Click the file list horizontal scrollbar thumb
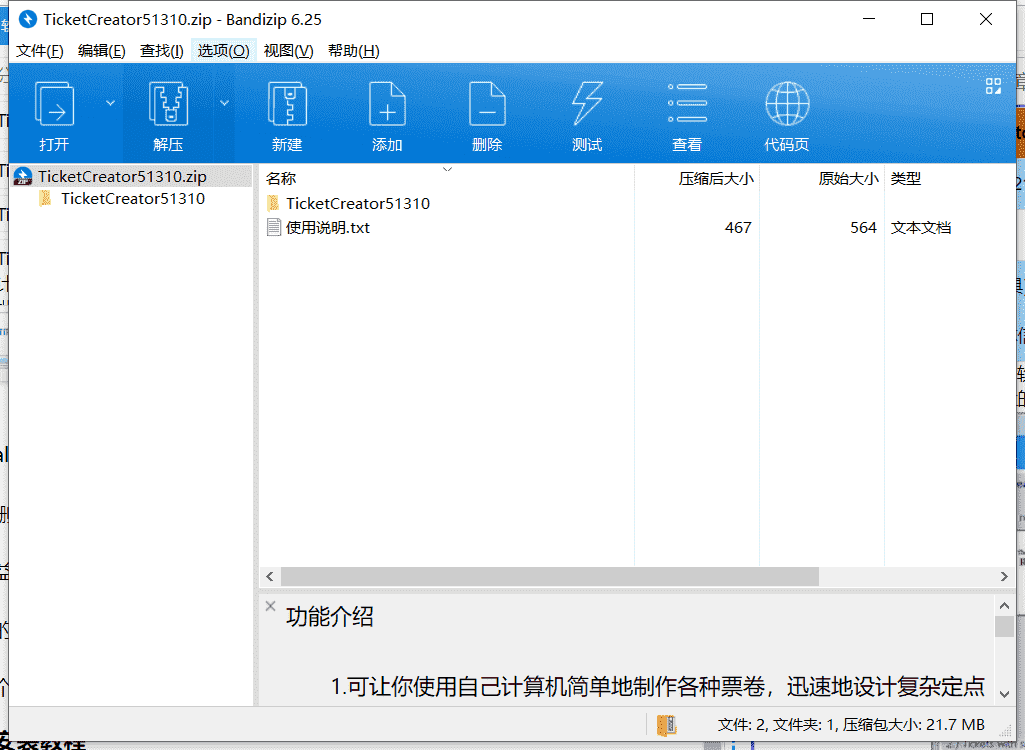 (550, 577)
